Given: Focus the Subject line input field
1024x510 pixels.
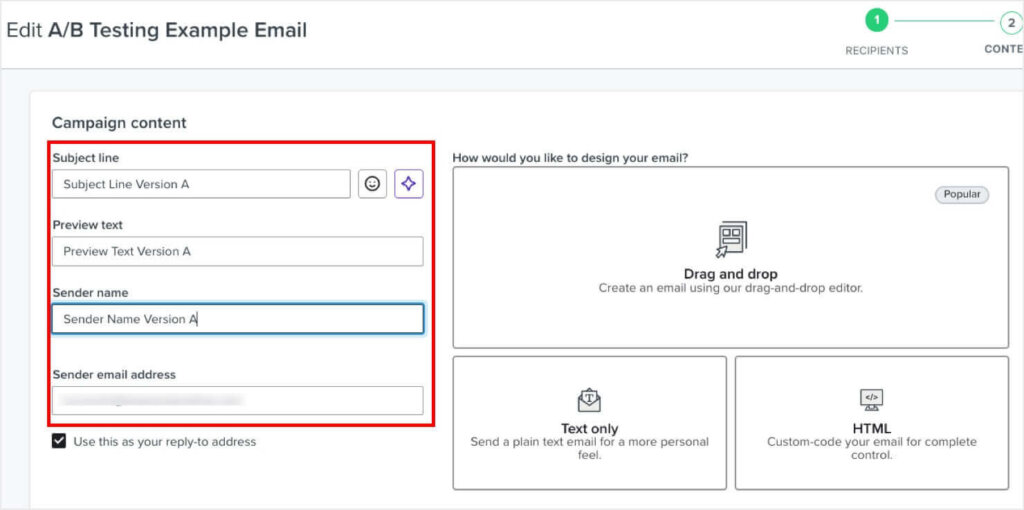Looking at the screenshot, I should click(x=200, y=184).
